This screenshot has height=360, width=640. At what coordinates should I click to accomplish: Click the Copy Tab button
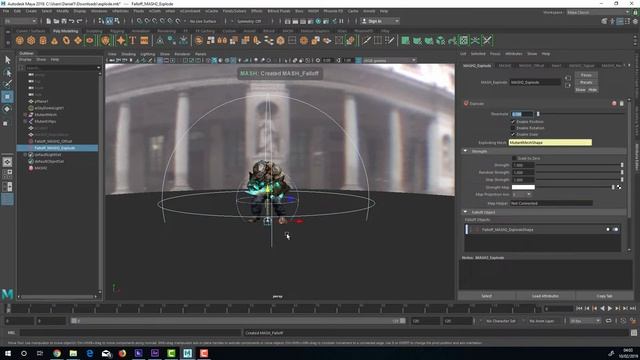click(x=604, y=296)
